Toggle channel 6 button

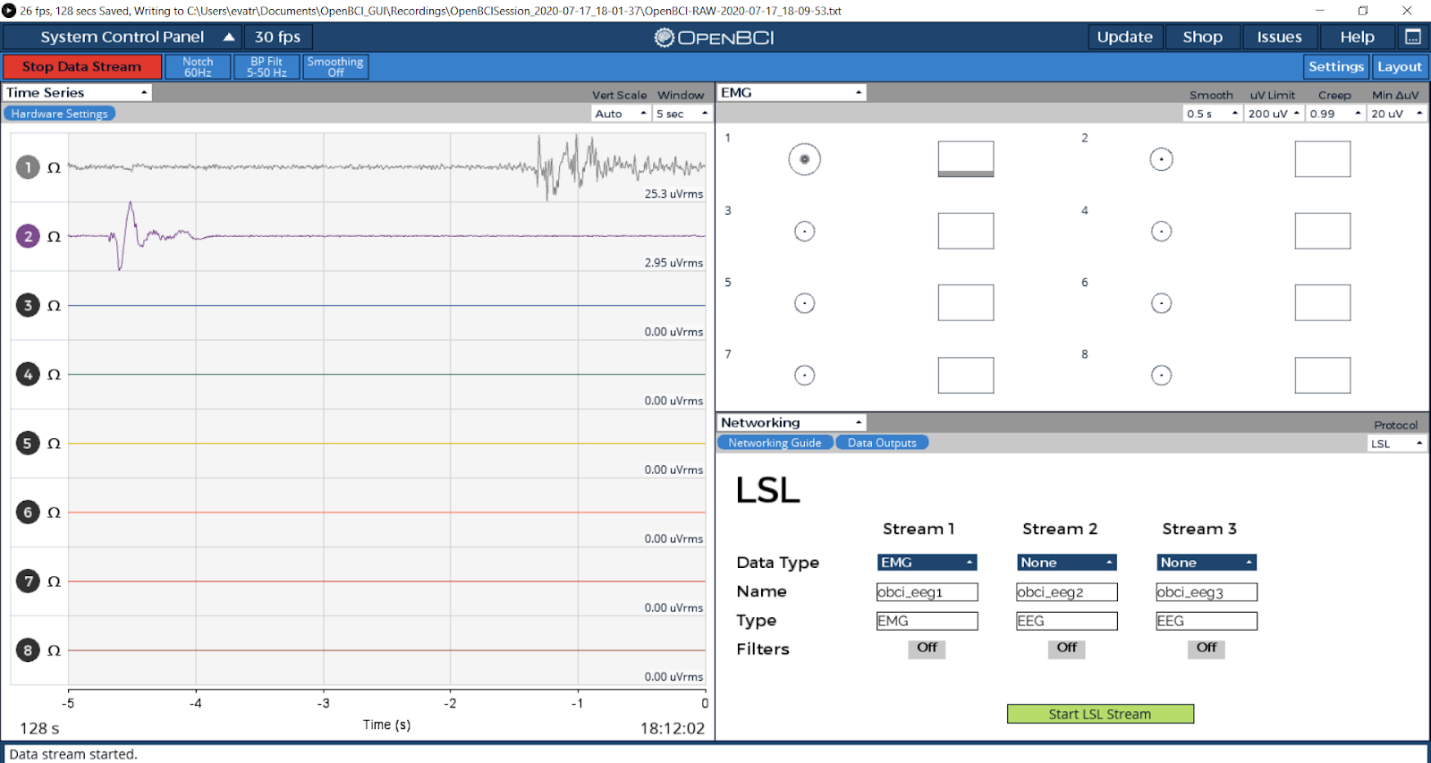pyautogui.click(x=28, y=512)
